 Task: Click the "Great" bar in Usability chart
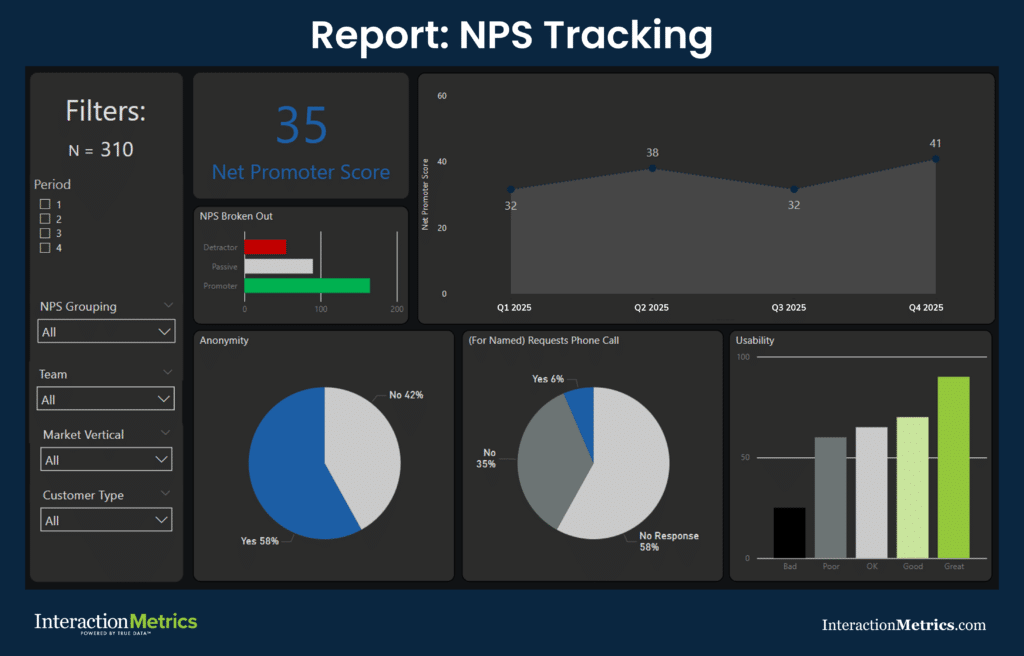[953, 465]
